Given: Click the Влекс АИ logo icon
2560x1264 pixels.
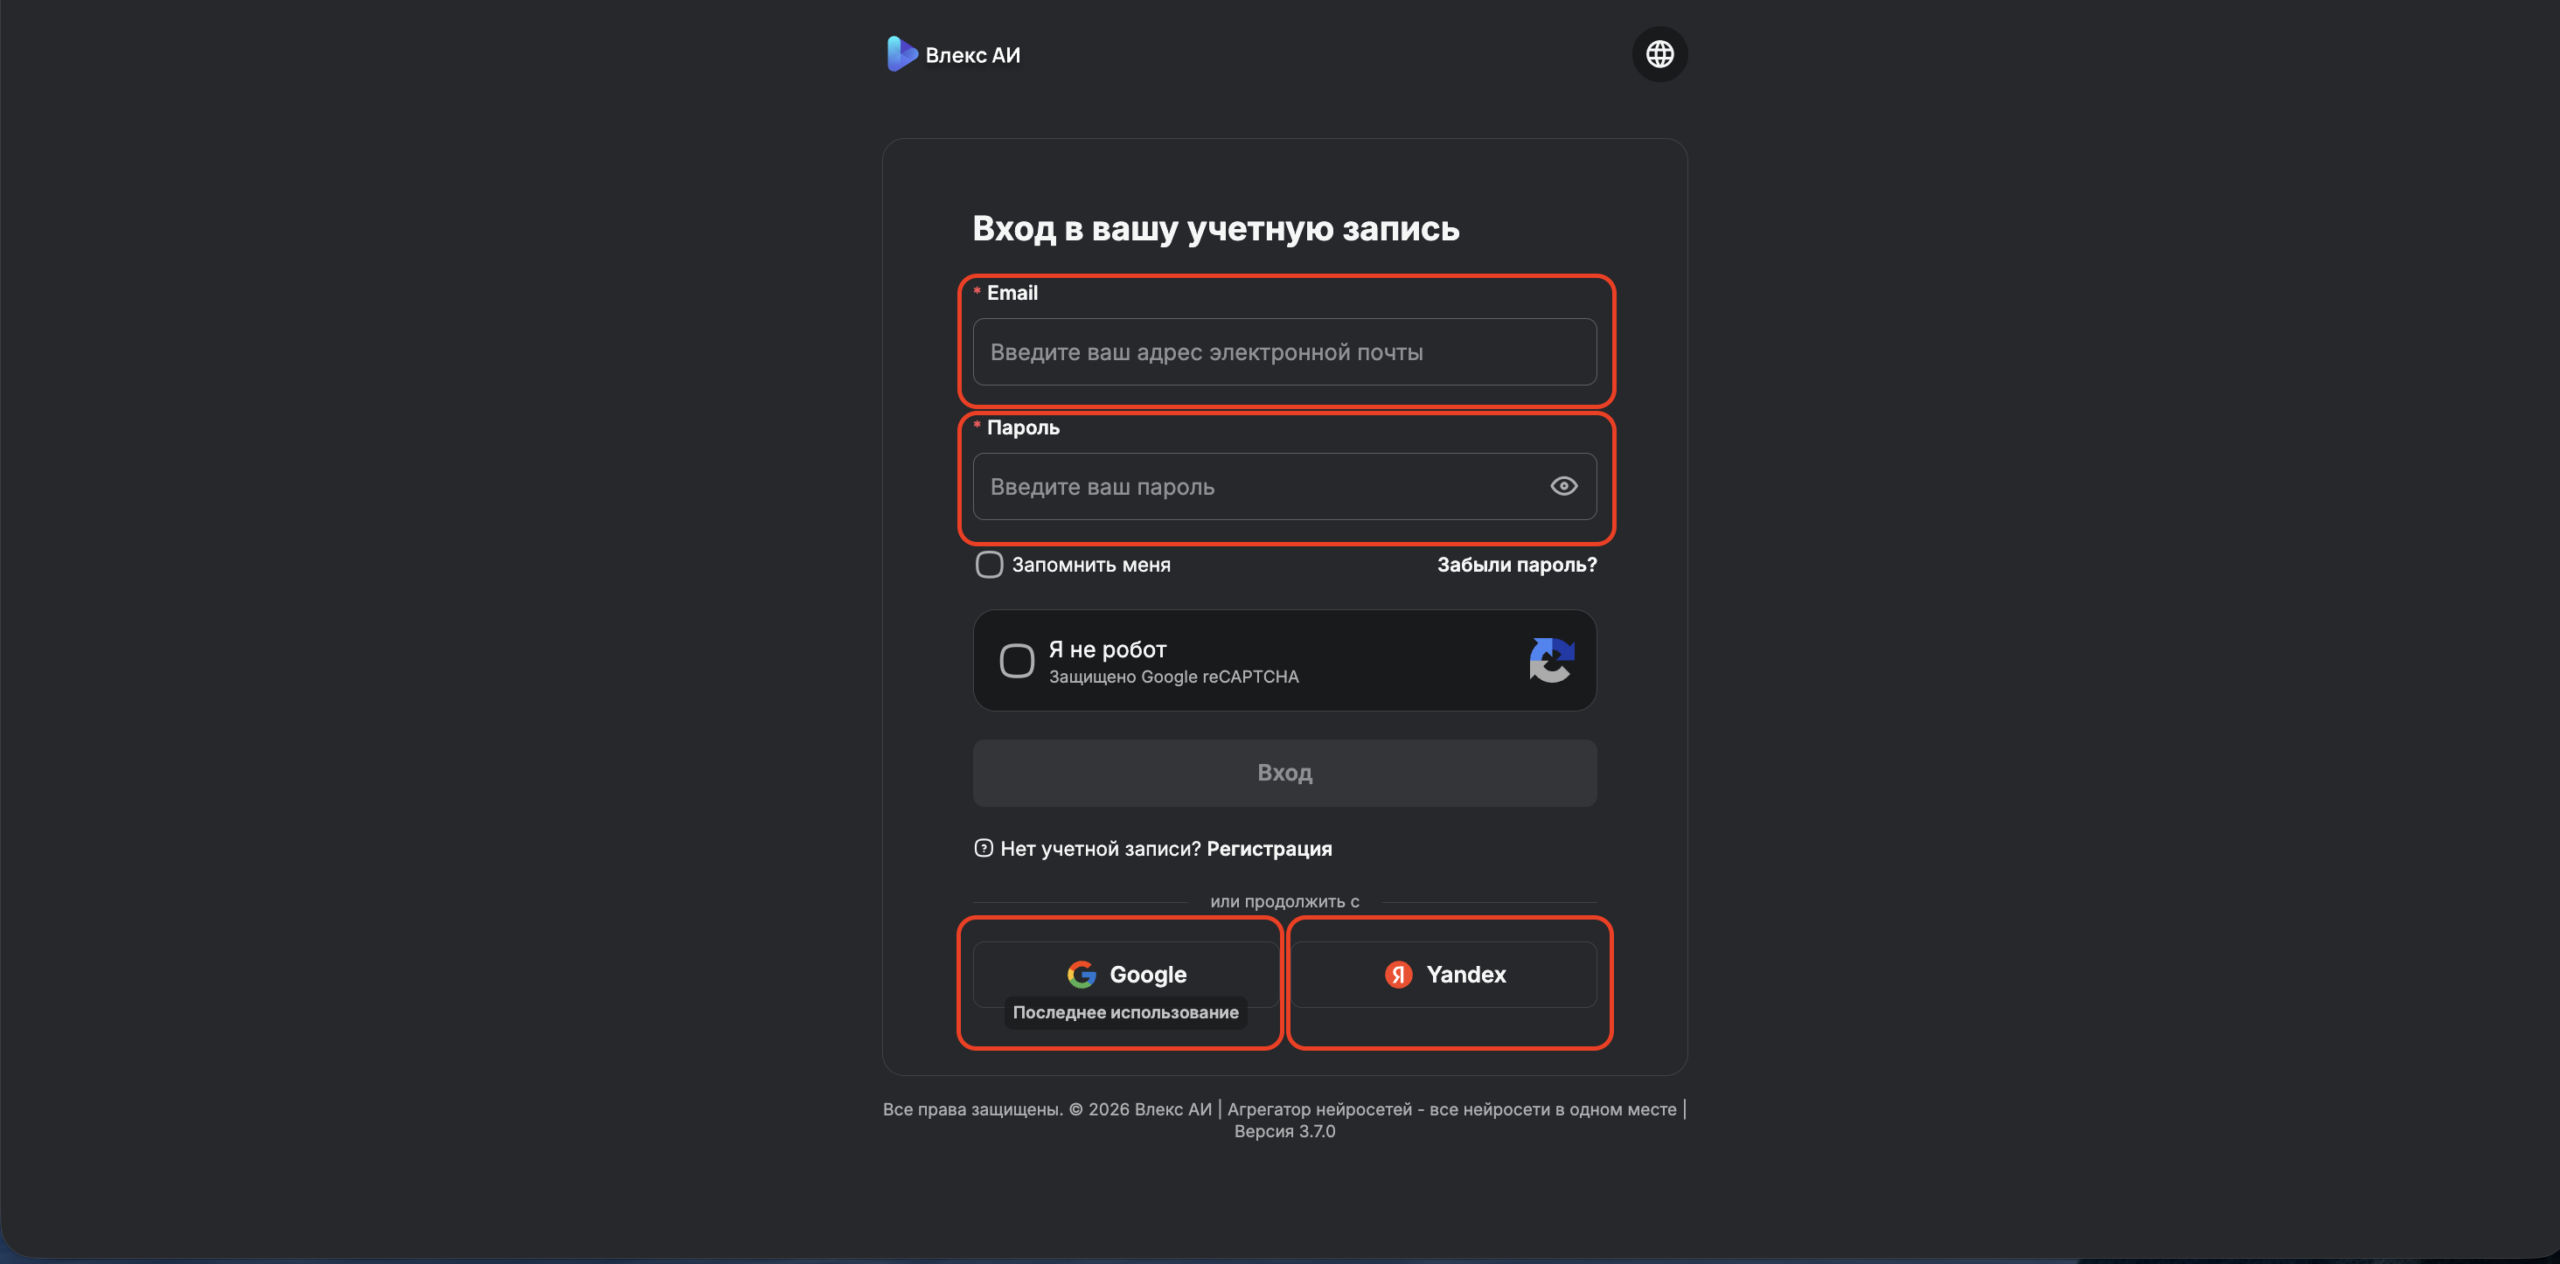Looking at the screenshot, I should coord(901,54).
